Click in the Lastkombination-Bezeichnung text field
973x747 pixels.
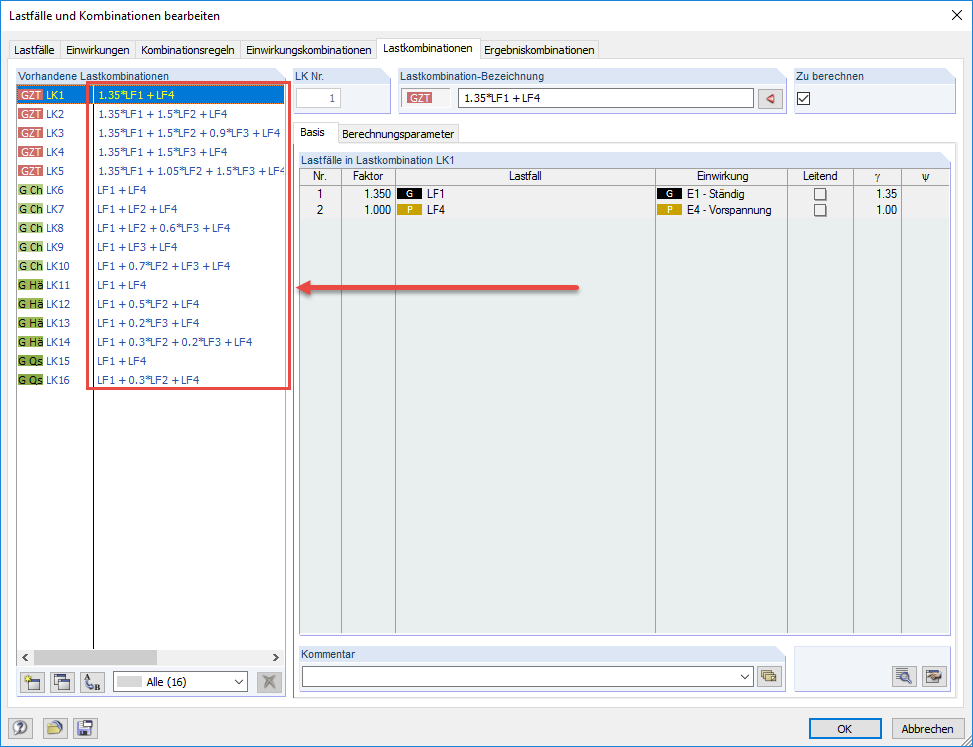pos(606,98)
